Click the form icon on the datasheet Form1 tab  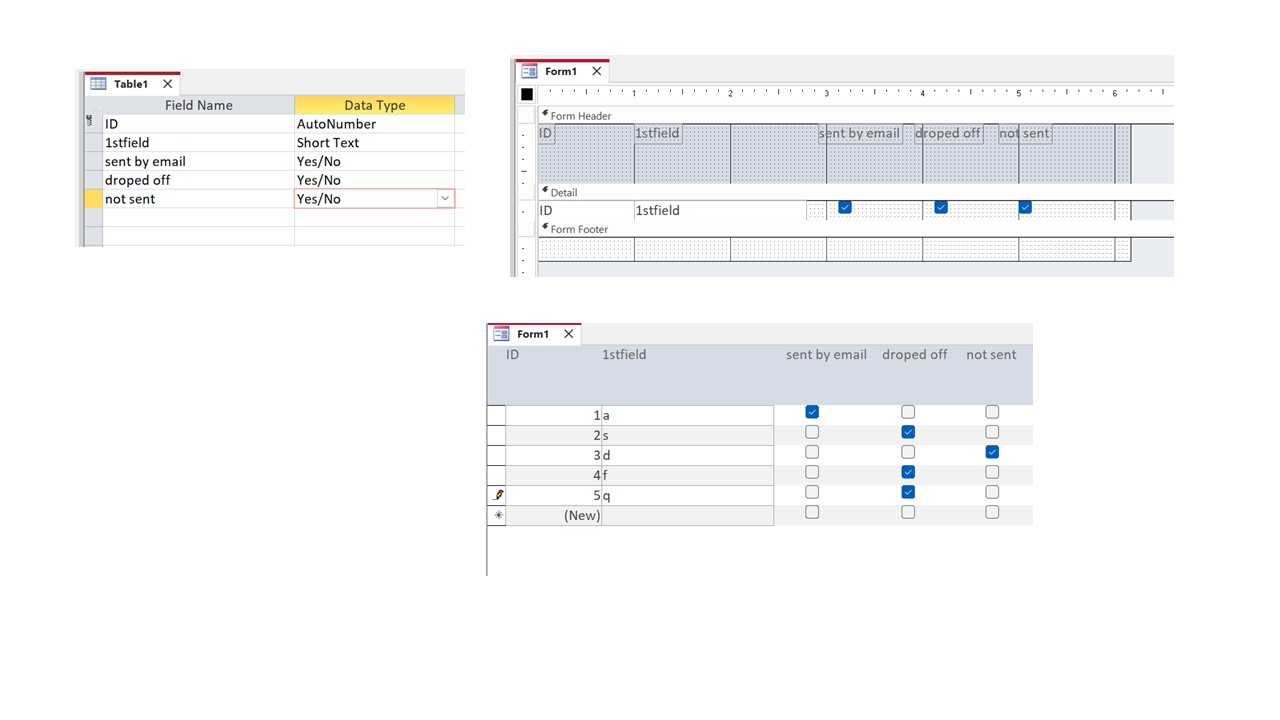500,334
